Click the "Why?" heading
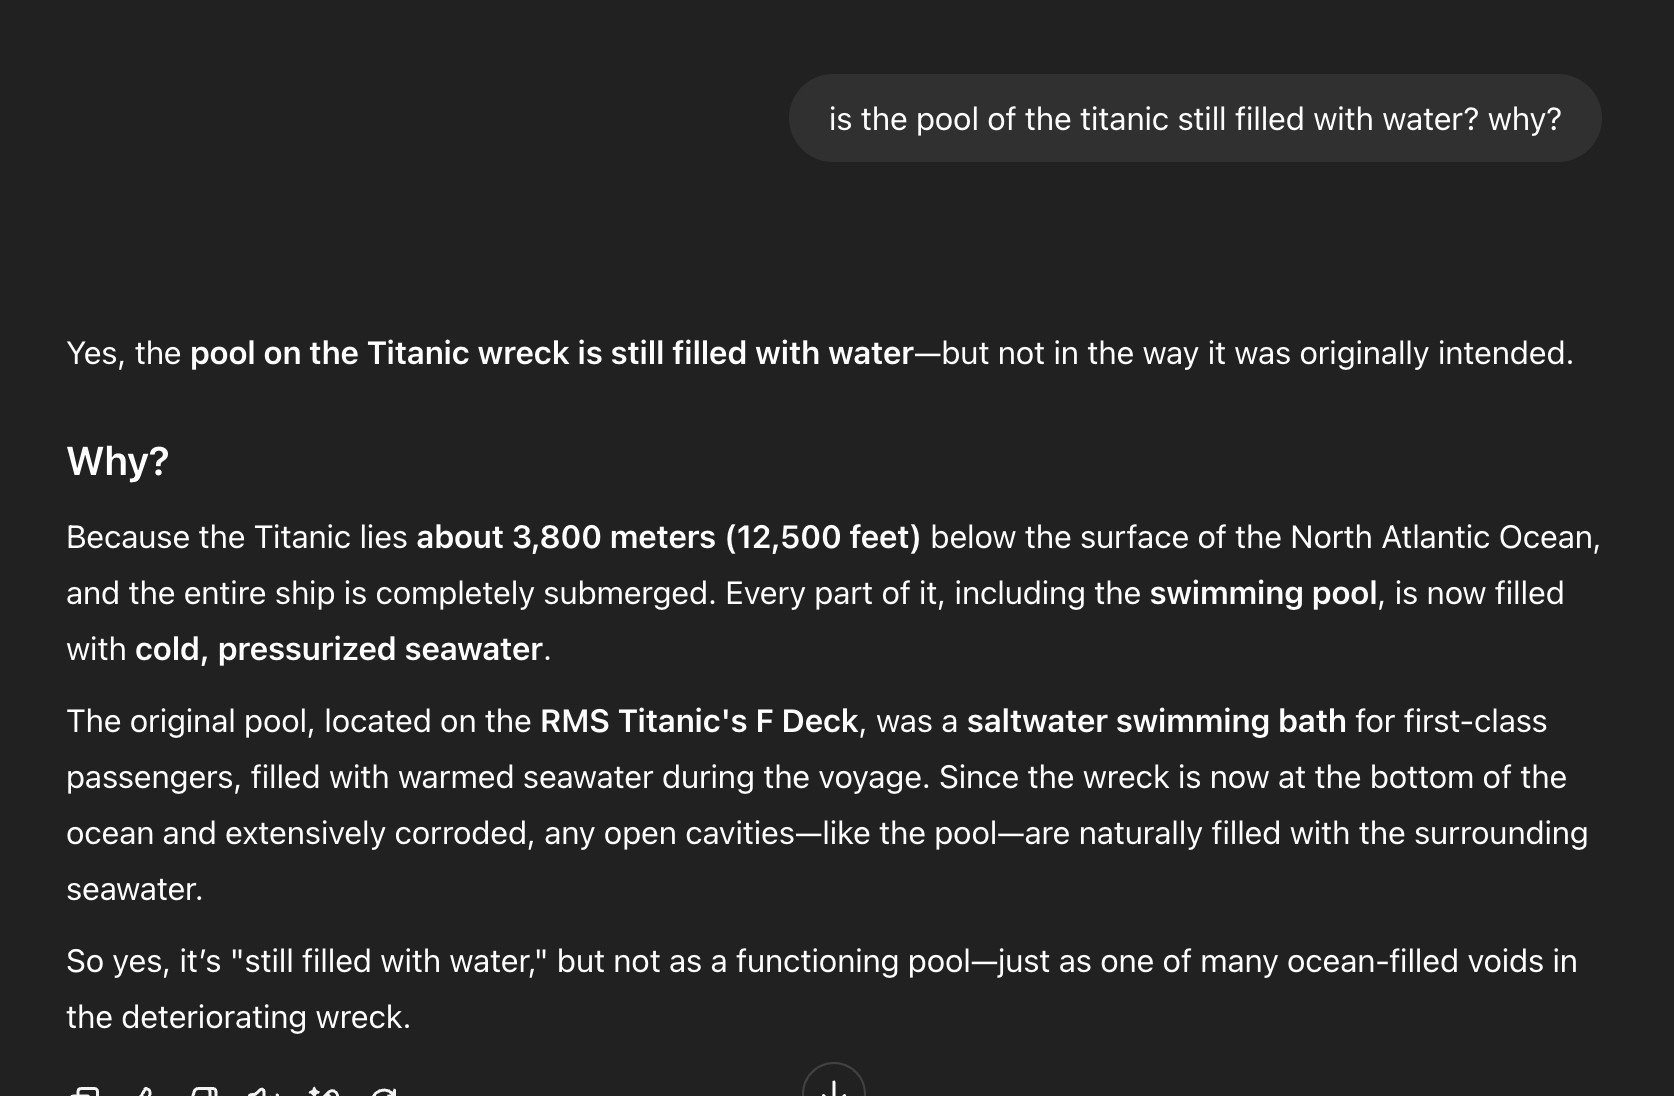This screenshot has width=1674, height=1096. tap(118, 461)
